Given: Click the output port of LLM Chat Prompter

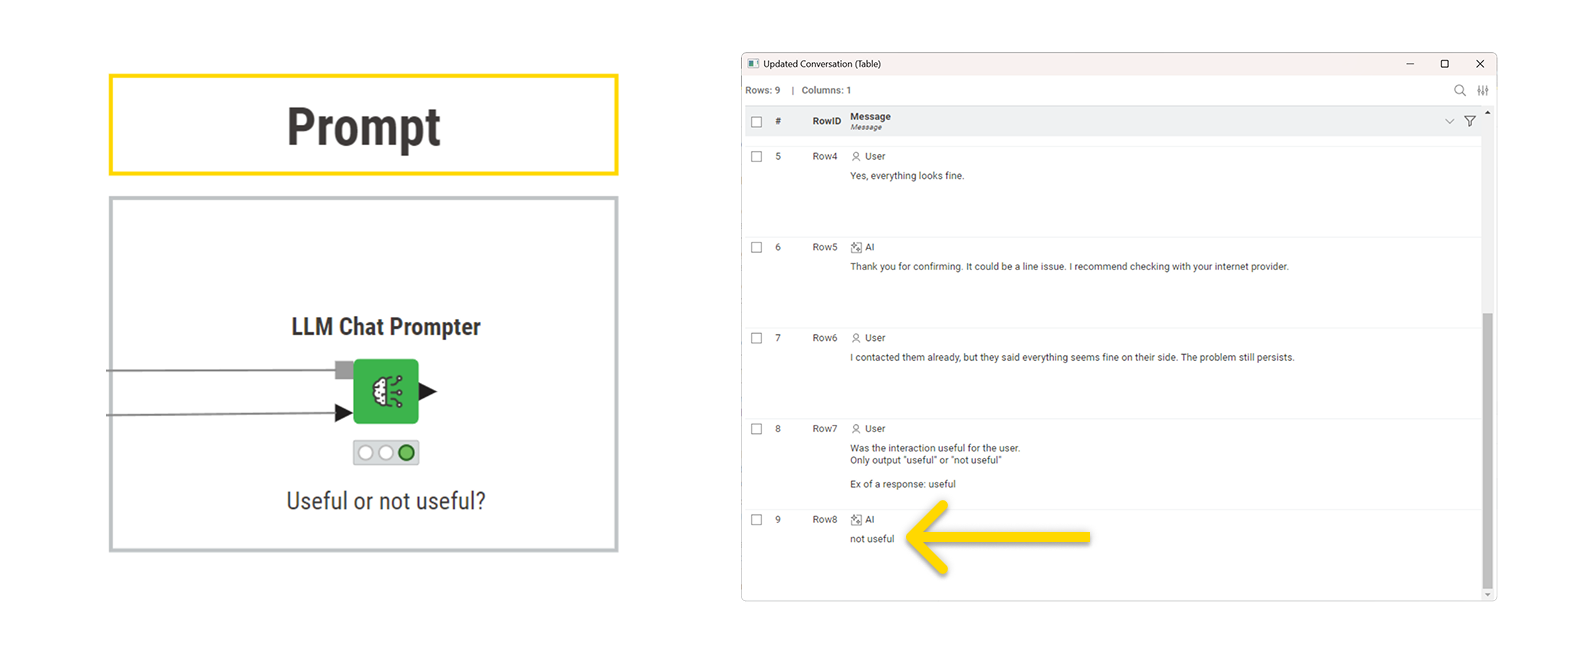Looking at the screenshot, I should tap(428, 391).
